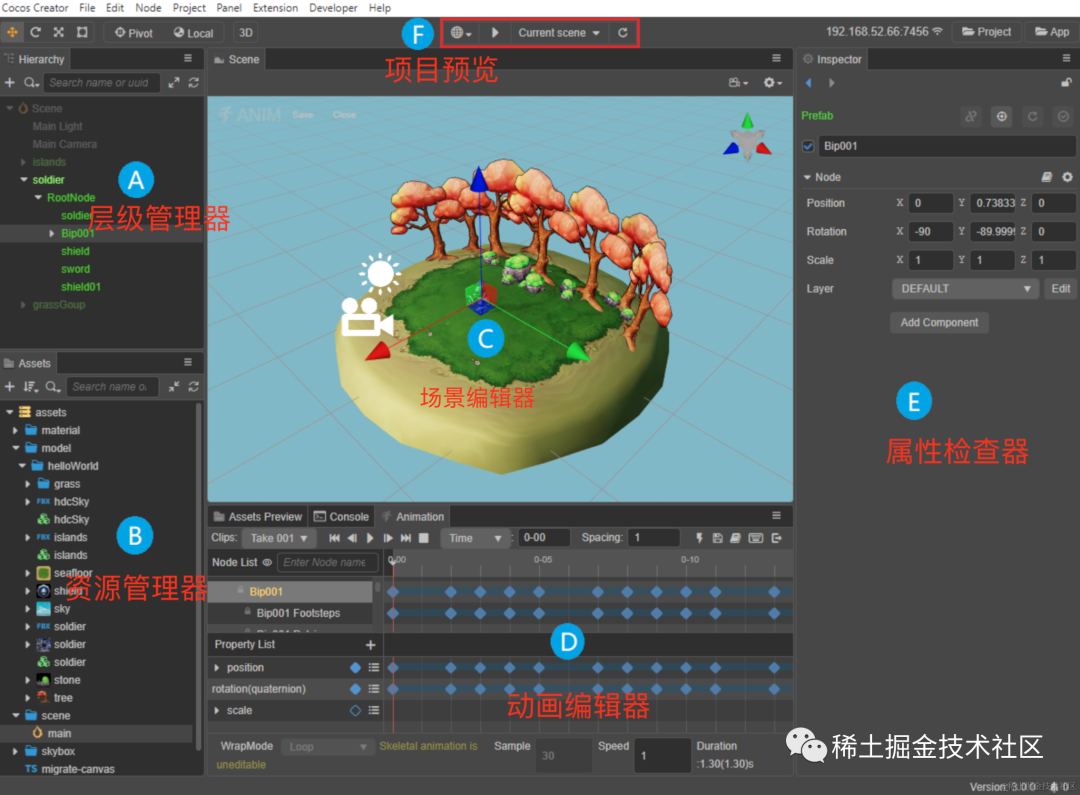This screenshot has width=1080, height=795.
Task: Open the Extension menu
Action: 276,8
